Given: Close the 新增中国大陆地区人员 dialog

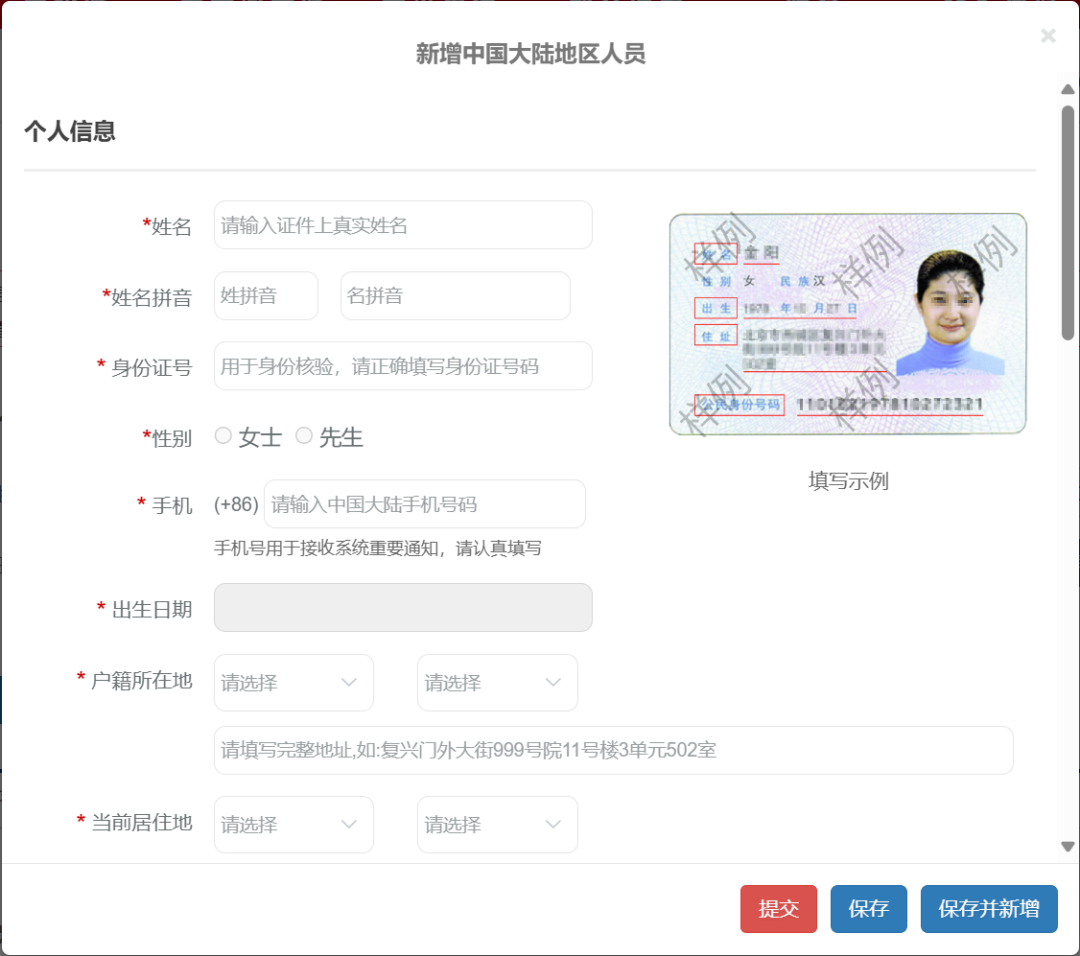Looking at the screenshot, I should pos(1048,36).
